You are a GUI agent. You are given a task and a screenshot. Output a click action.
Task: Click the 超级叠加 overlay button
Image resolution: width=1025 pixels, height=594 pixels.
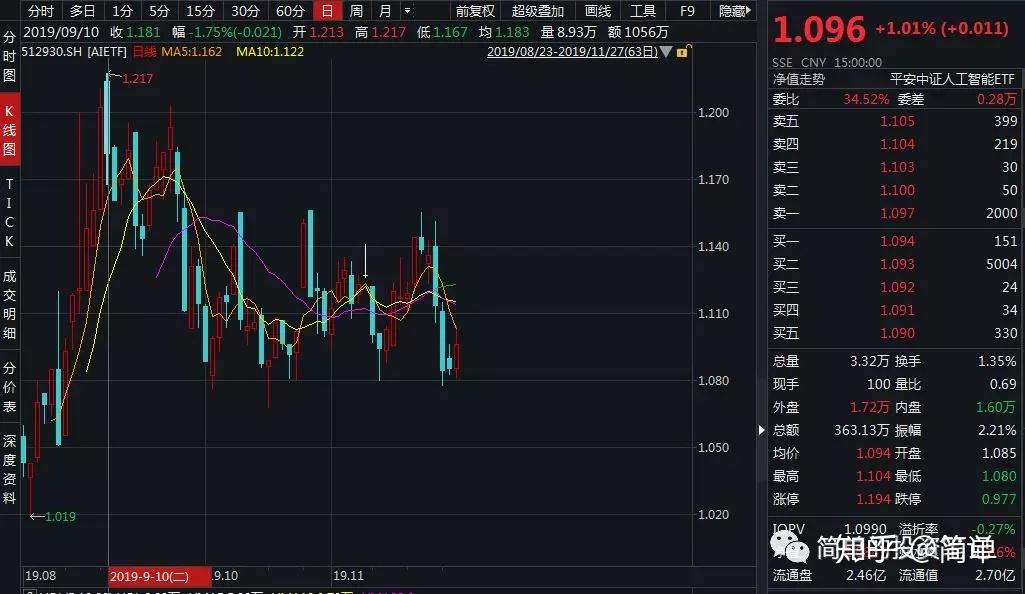point(537,11)
